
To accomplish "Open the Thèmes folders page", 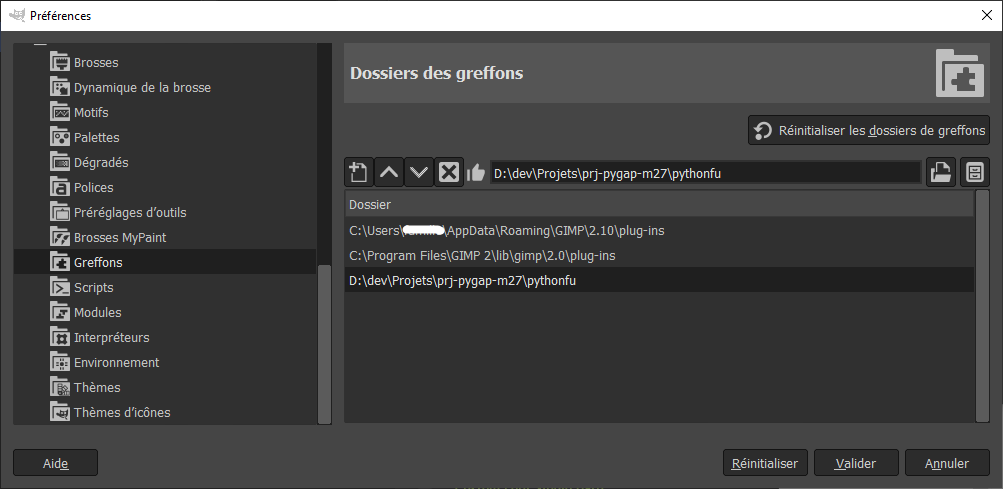I will (164, 387).
